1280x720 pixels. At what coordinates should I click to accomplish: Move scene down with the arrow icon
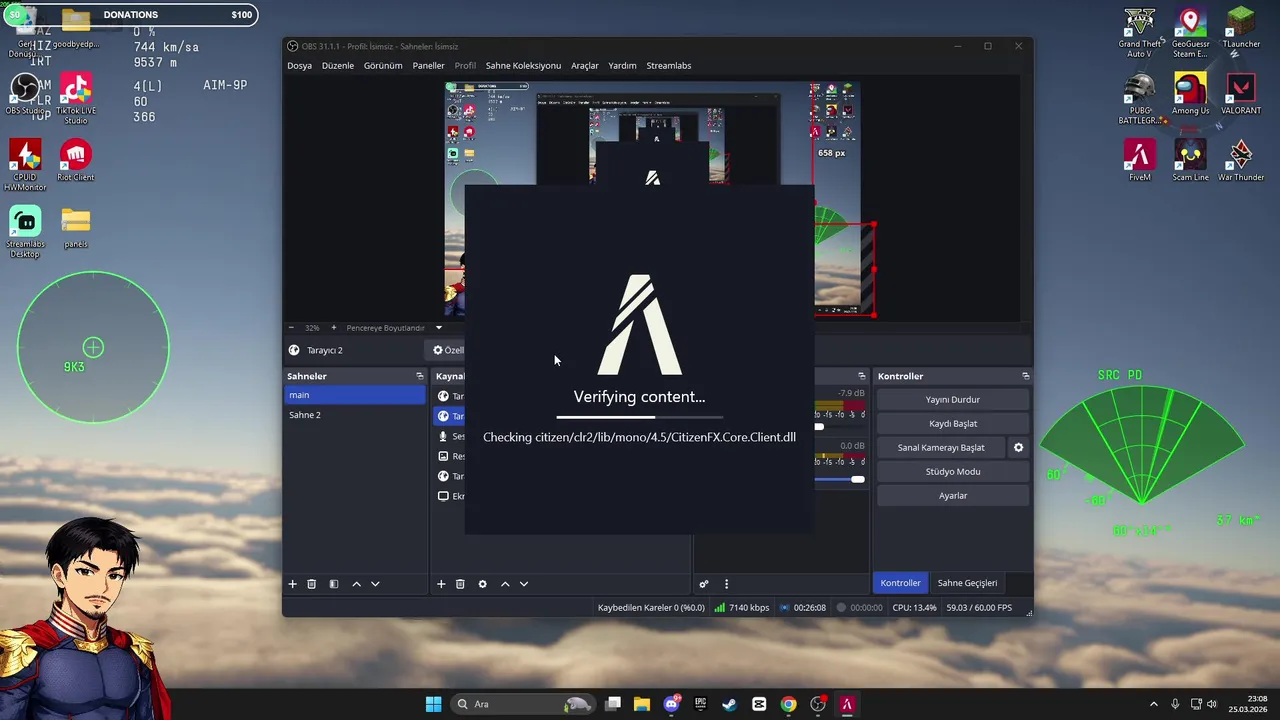[x=375, y=584]
